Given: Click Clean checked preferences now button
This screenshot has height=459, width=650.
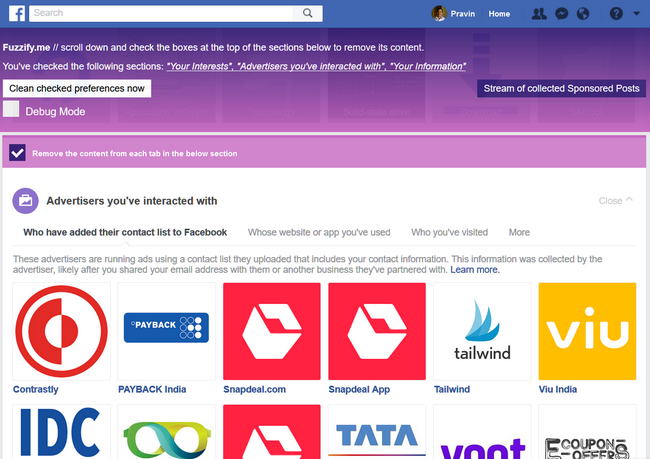Looking at the screenshot, I should point(77,88).
